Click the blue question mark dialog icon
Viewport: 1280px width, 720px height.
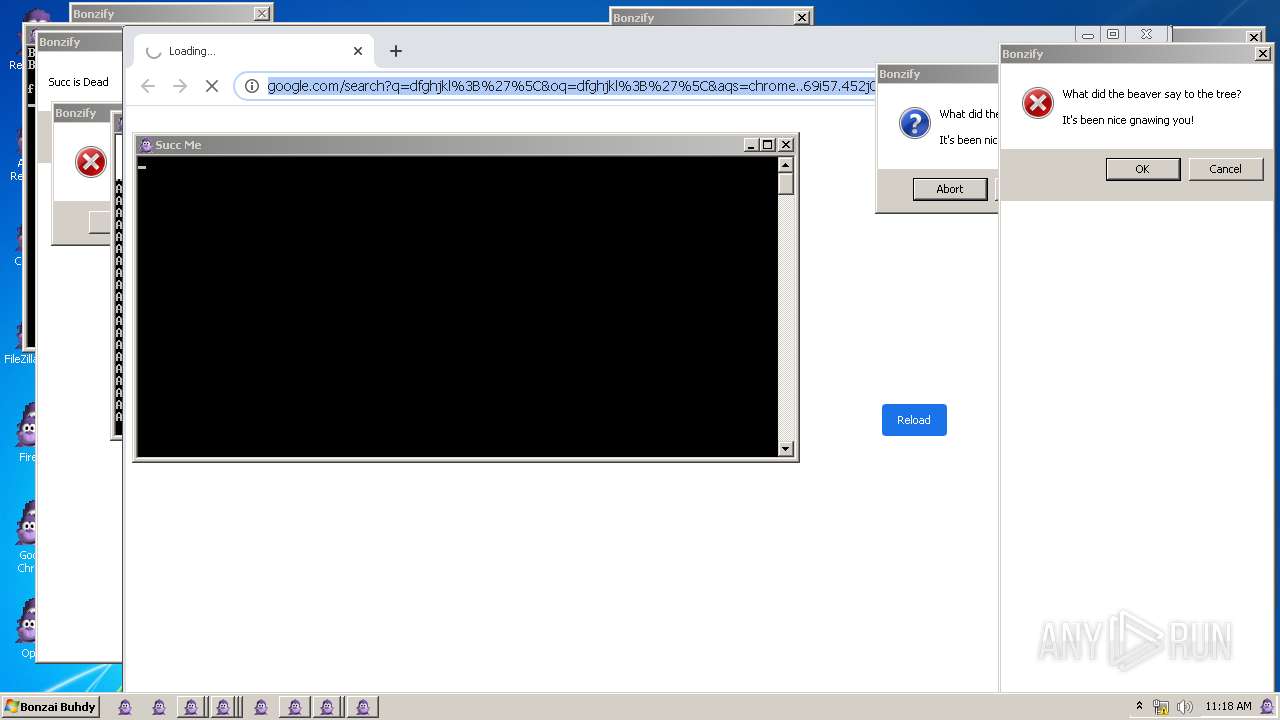(x=915, y=123)
